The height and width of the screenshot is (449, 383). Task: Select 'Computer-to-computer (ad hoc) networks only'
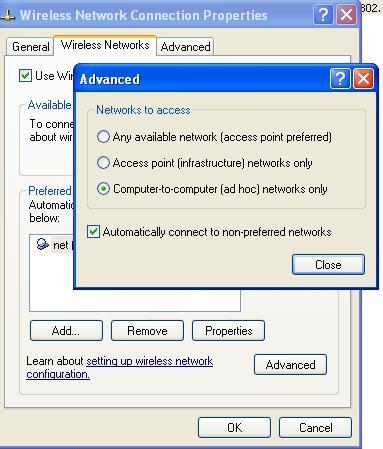tap(103, 189)
